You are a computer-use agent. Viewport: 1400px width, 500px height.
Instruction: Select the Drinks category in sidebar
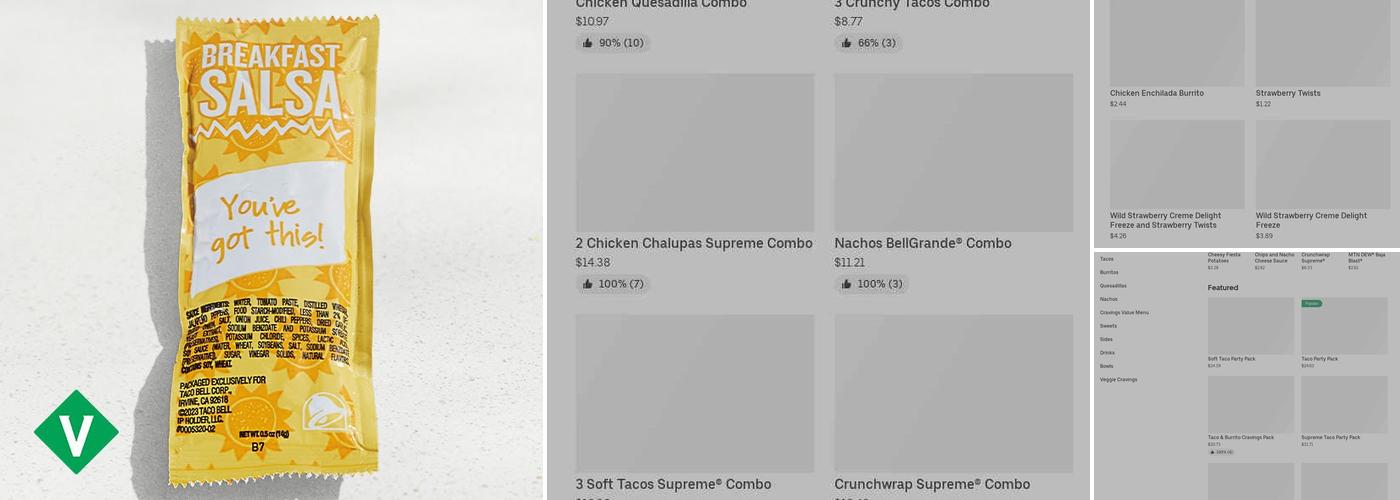pos(1106,352)
